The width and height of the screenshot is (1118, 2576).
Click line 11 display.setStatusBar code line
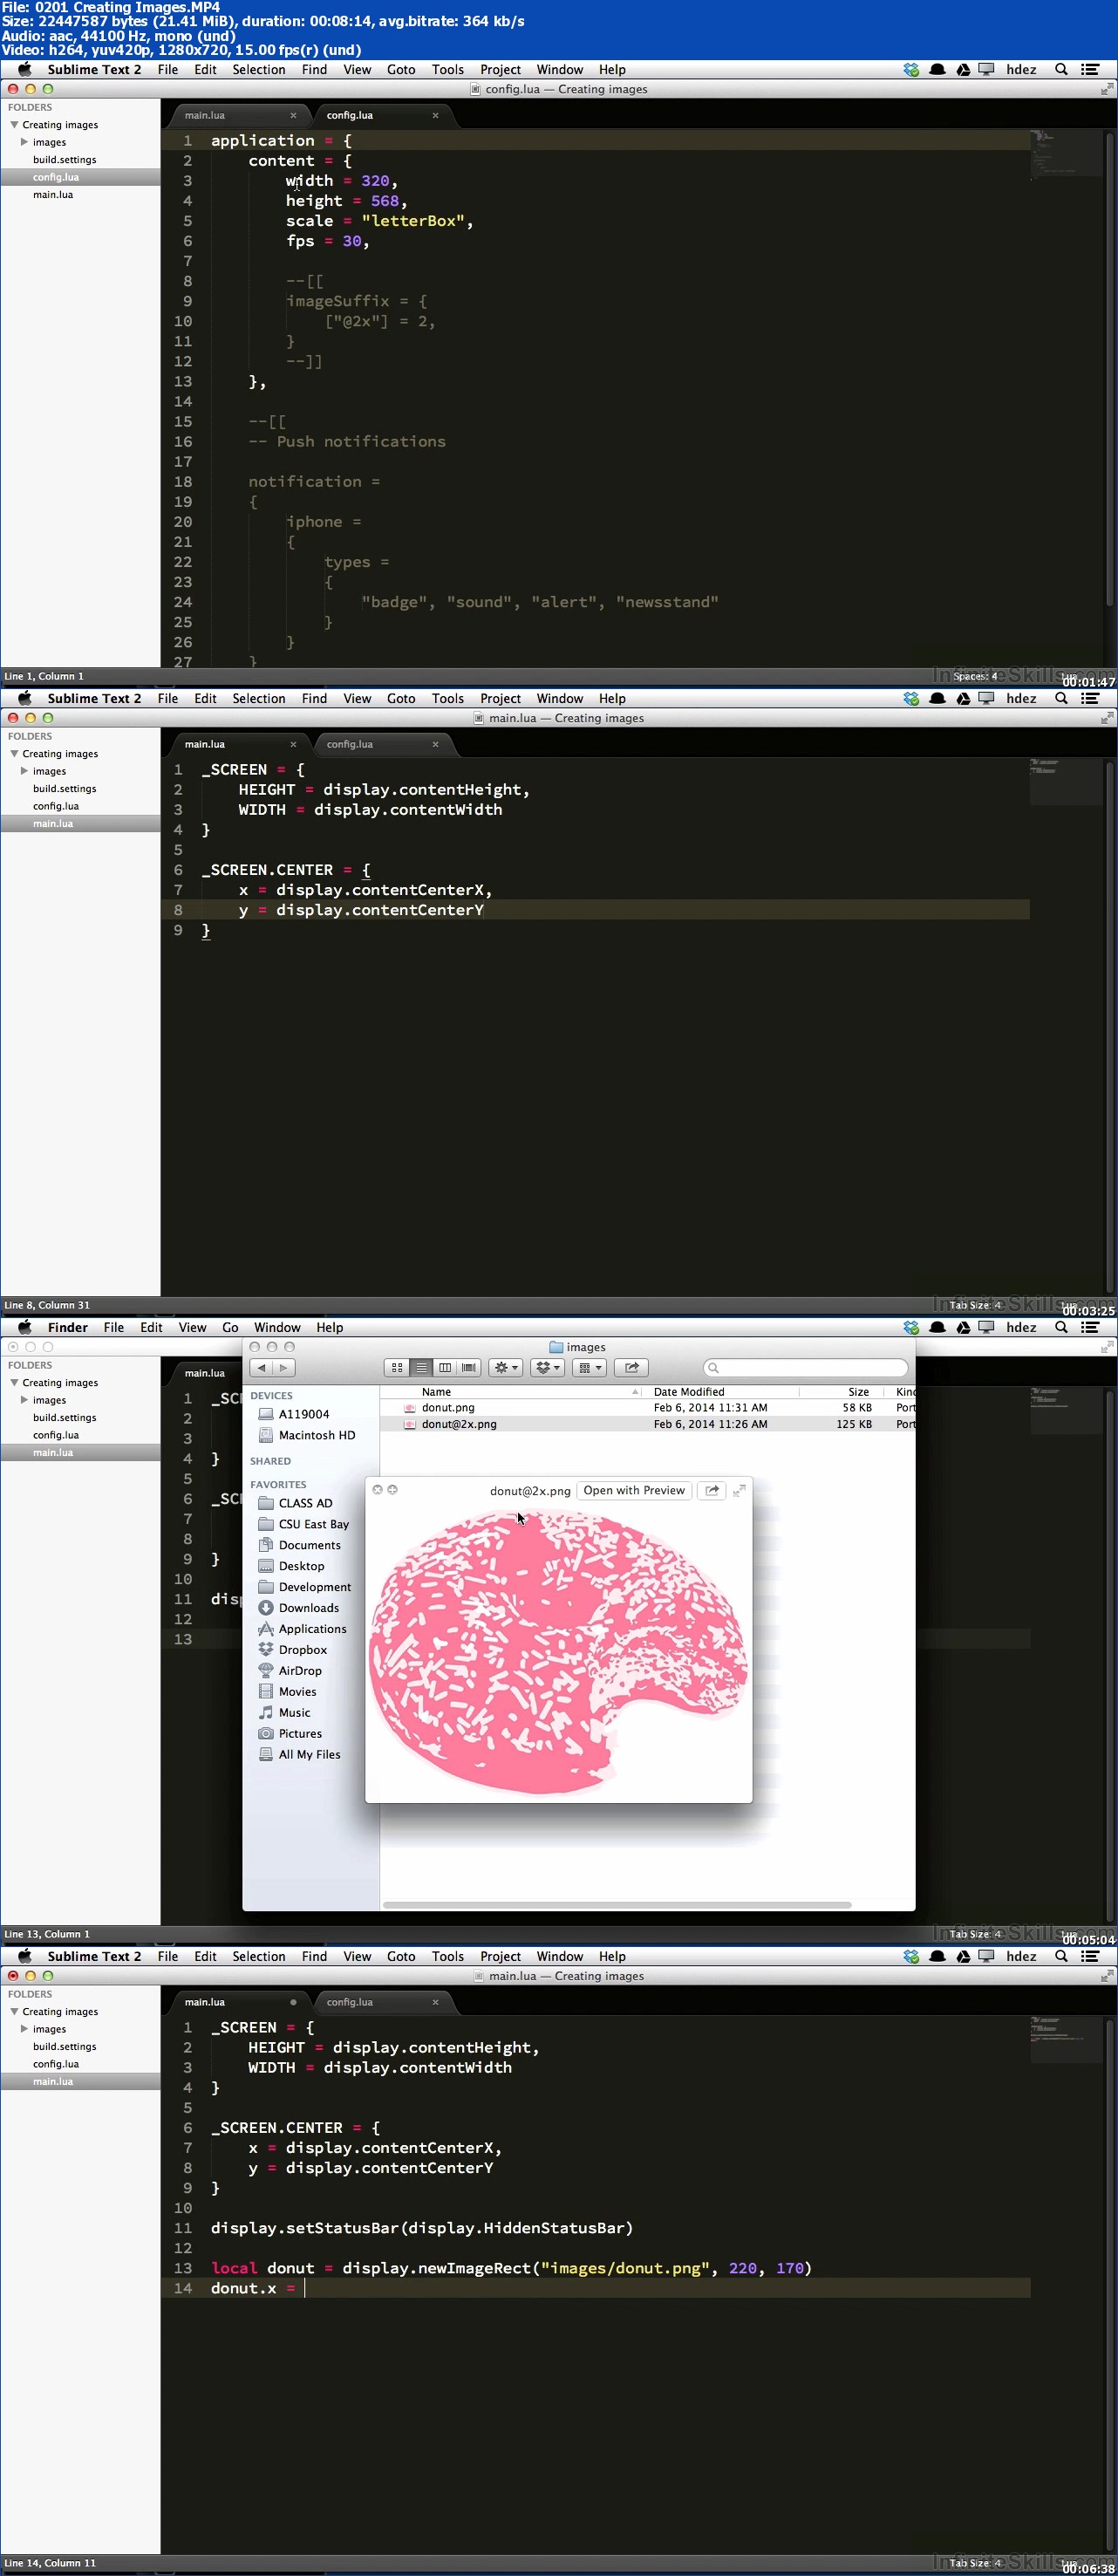(421, 2228)
